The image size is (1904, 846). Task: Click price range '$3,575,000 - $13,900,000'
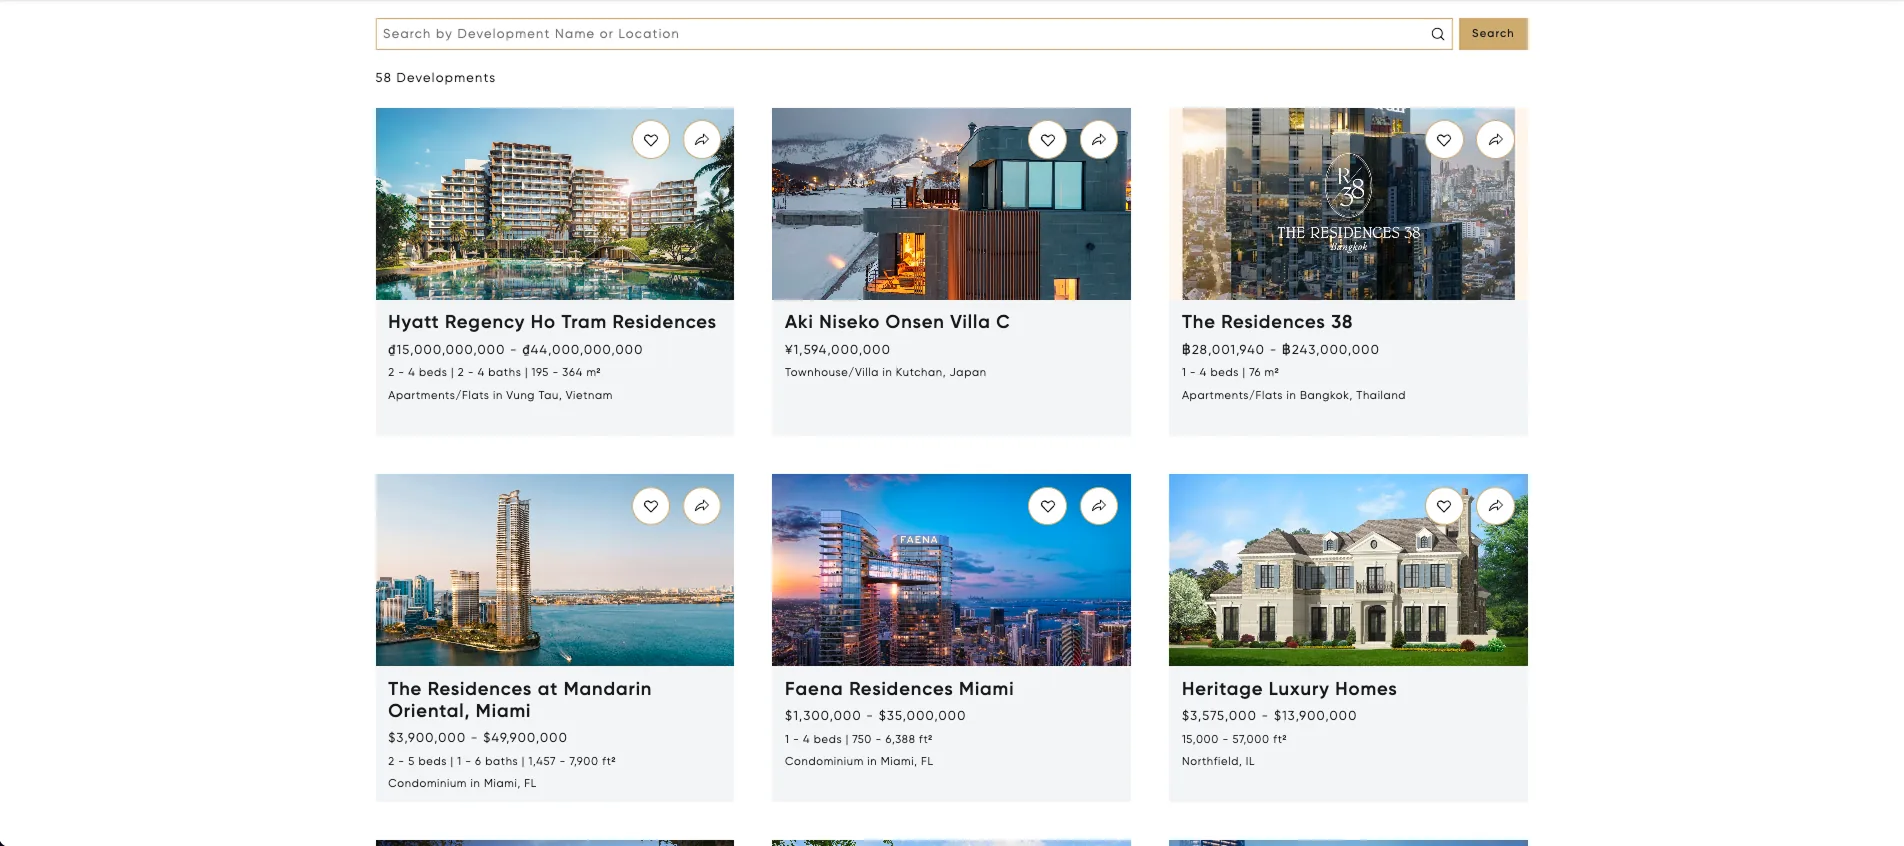pyautogui.click(x=1269, y=716)
